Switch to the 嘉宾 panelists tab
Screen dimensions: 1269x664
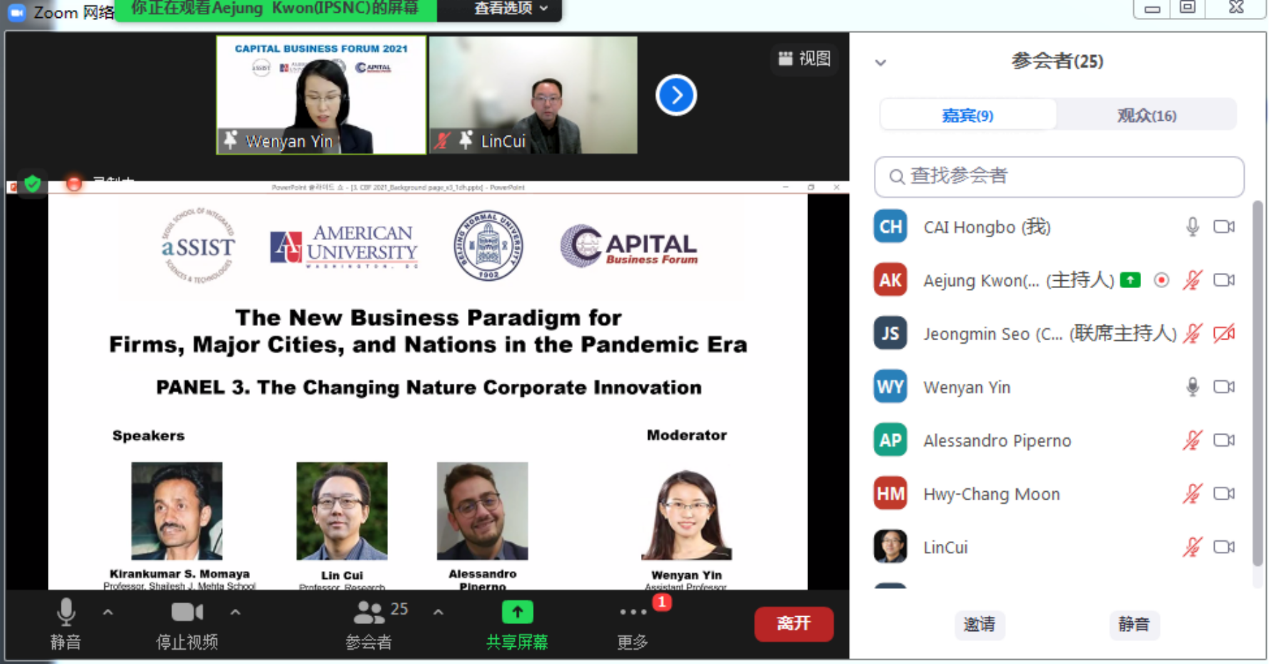coord(967,115)
